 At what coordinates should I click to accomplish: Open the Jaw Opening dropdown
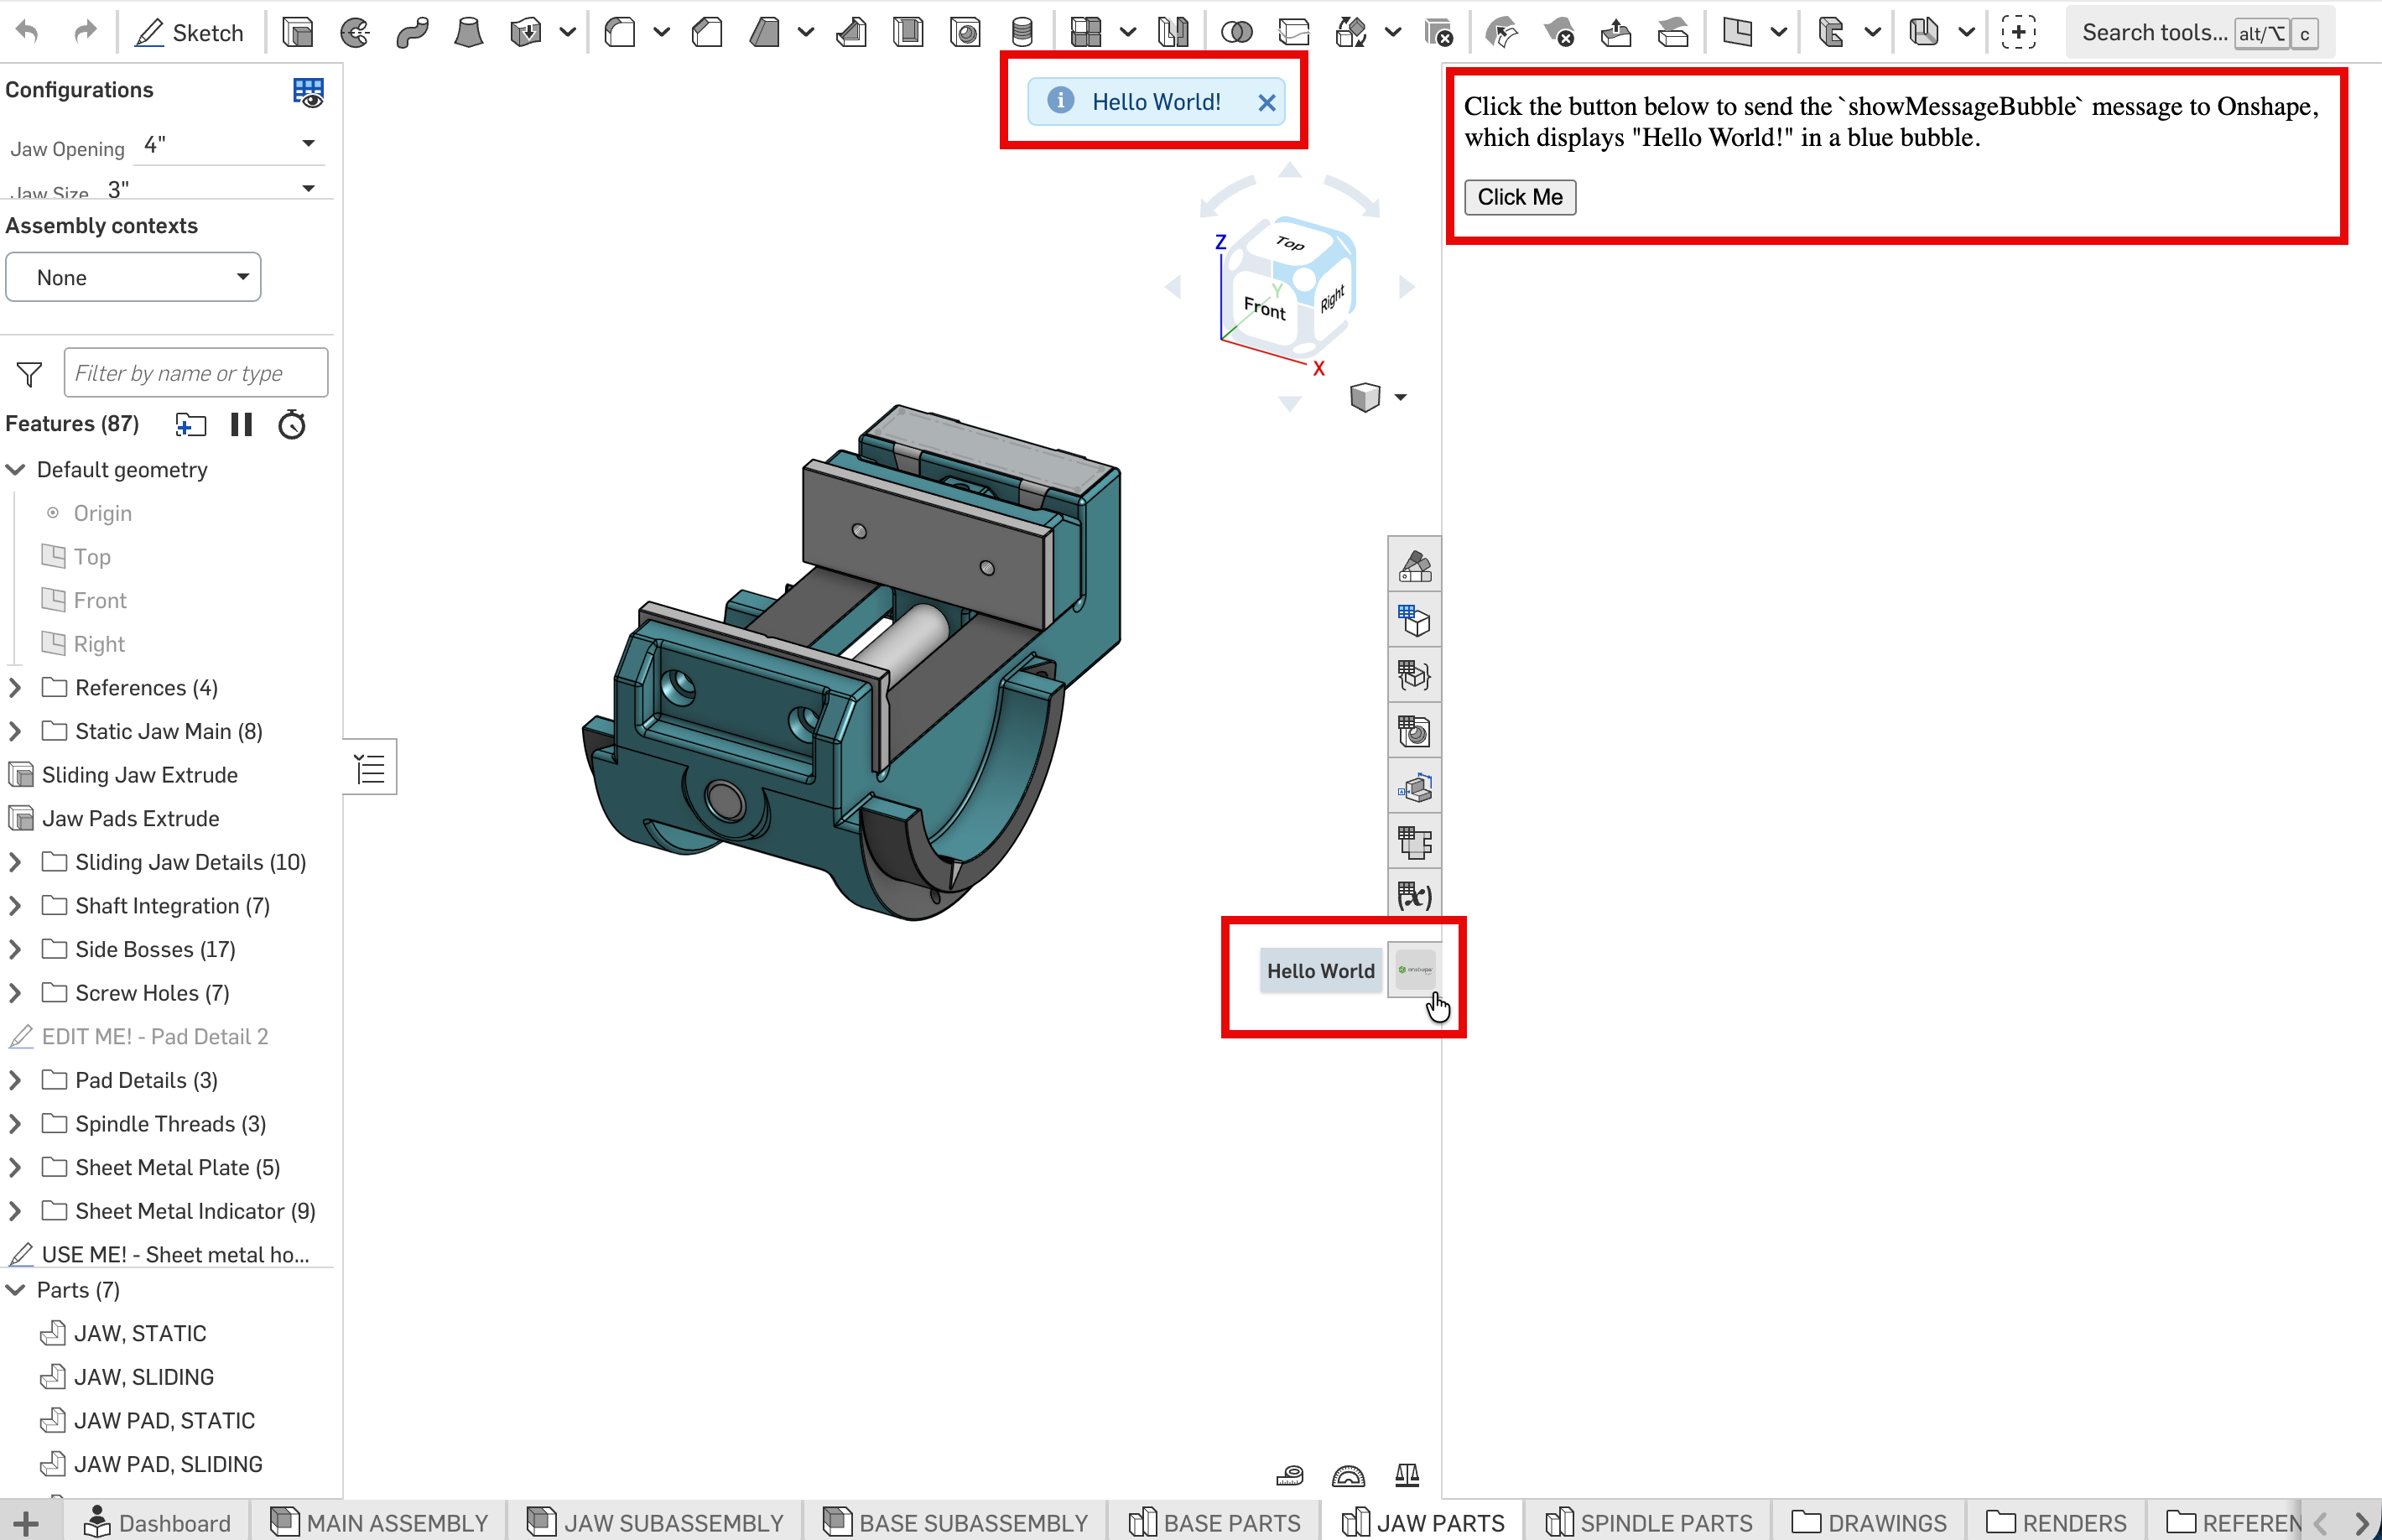[x=308, y=144]
